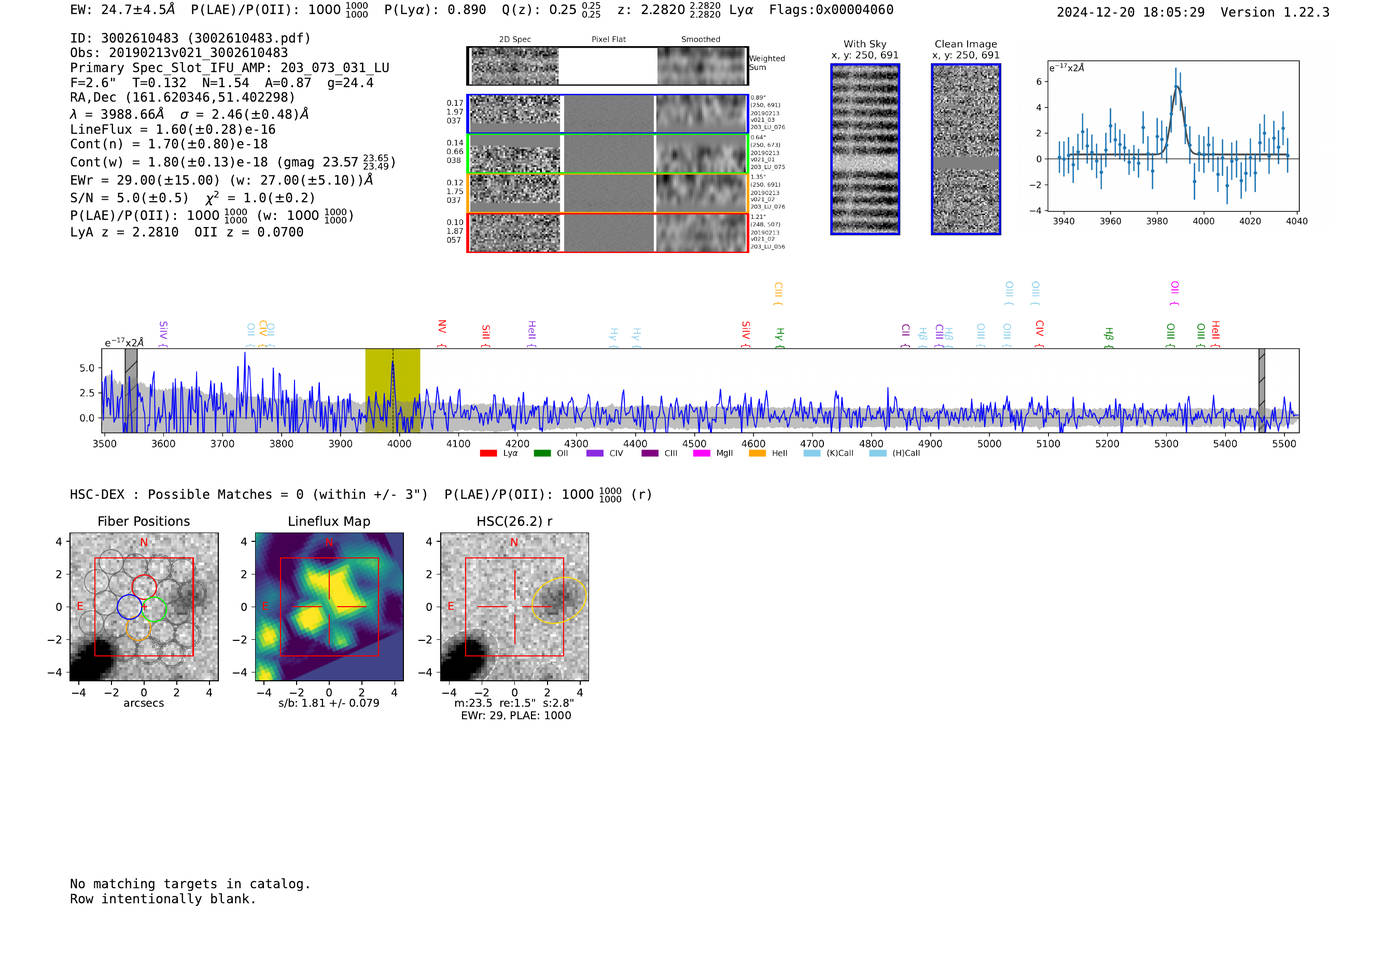Click the '2024-12-20 18:05:29' timestamp
Image resolution: width=1400 pixels, height=953 pixels.
coord(1131,12)
